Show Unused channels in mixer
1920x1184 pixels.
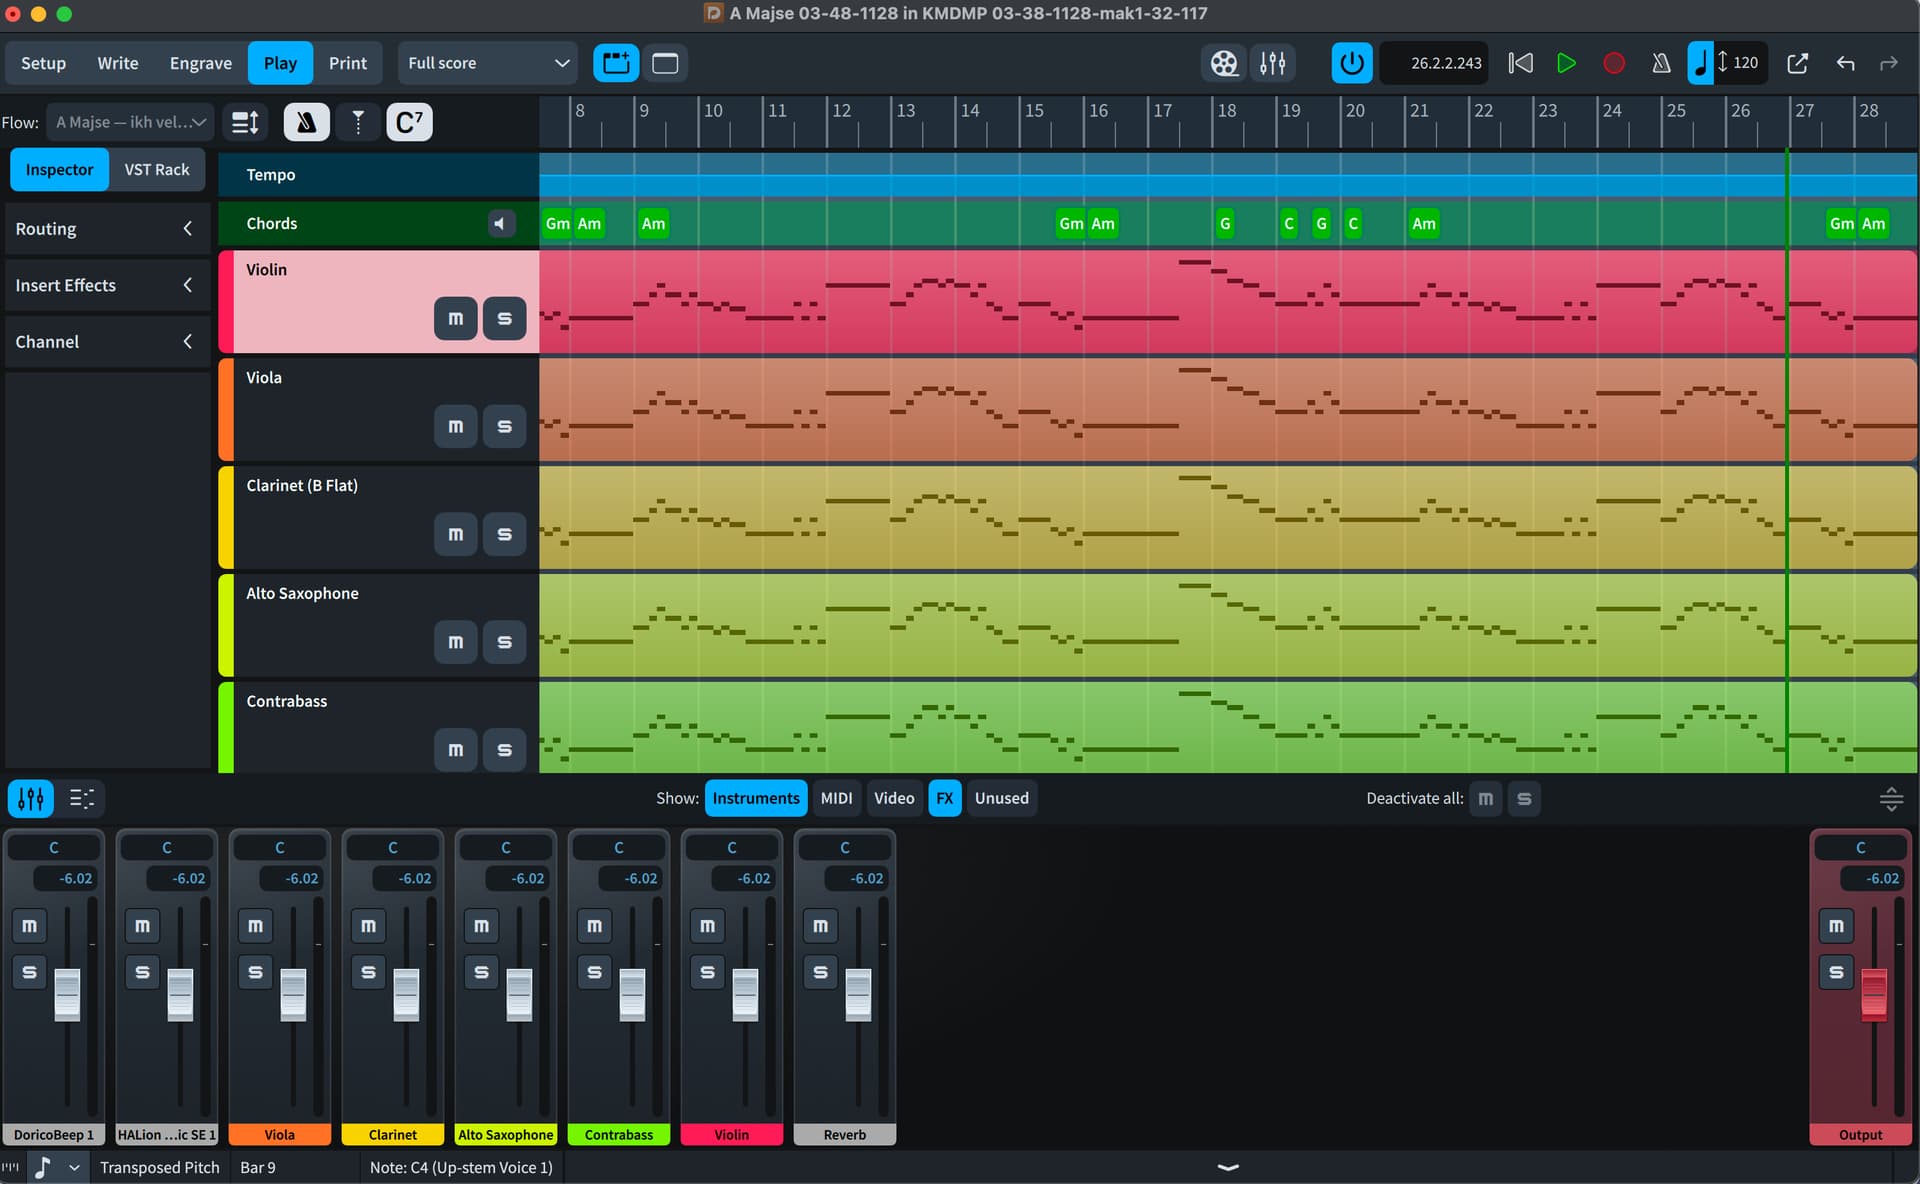point(1001,798)
